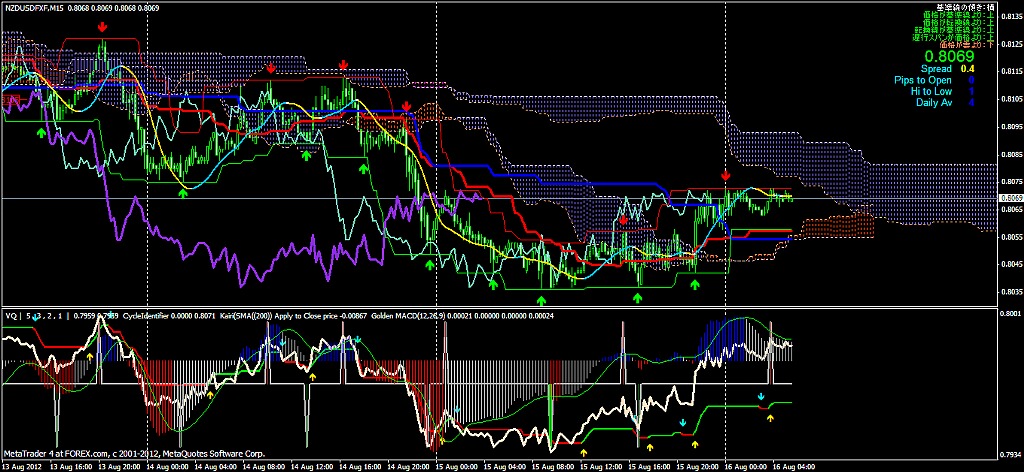Click the 0.8135 price axis label
Image resolution: width=1024 pixels, height=472 pixels.
click(1010, 17)
